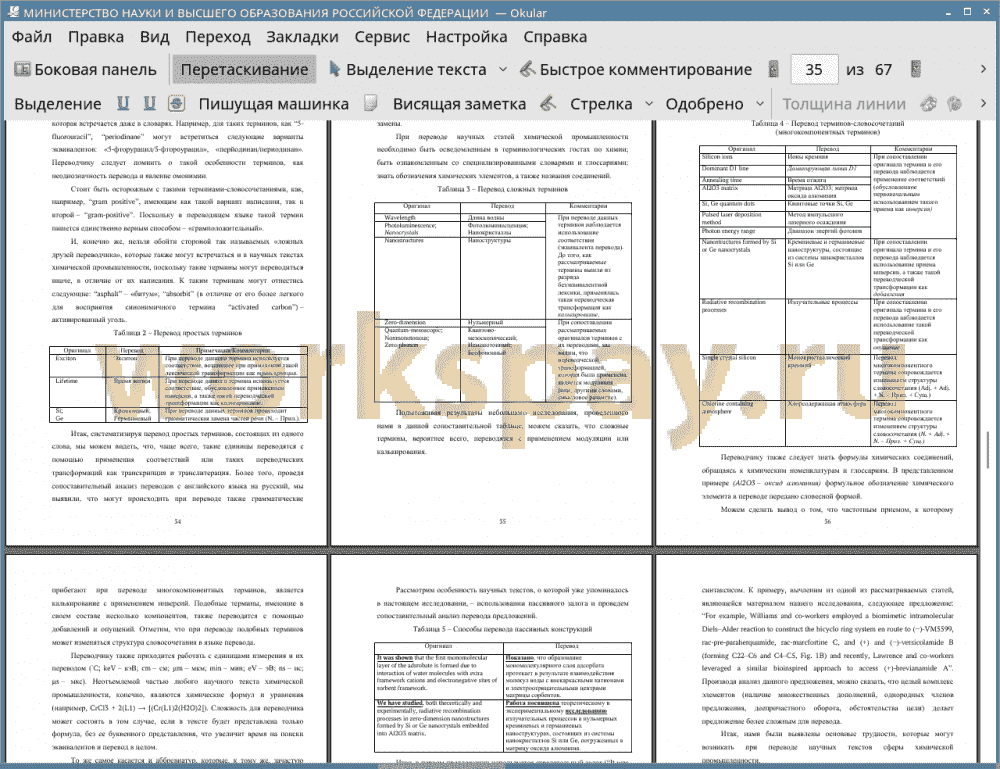
Task: Click the color palette icon after Толщина линии
Action: pos(928,104)
